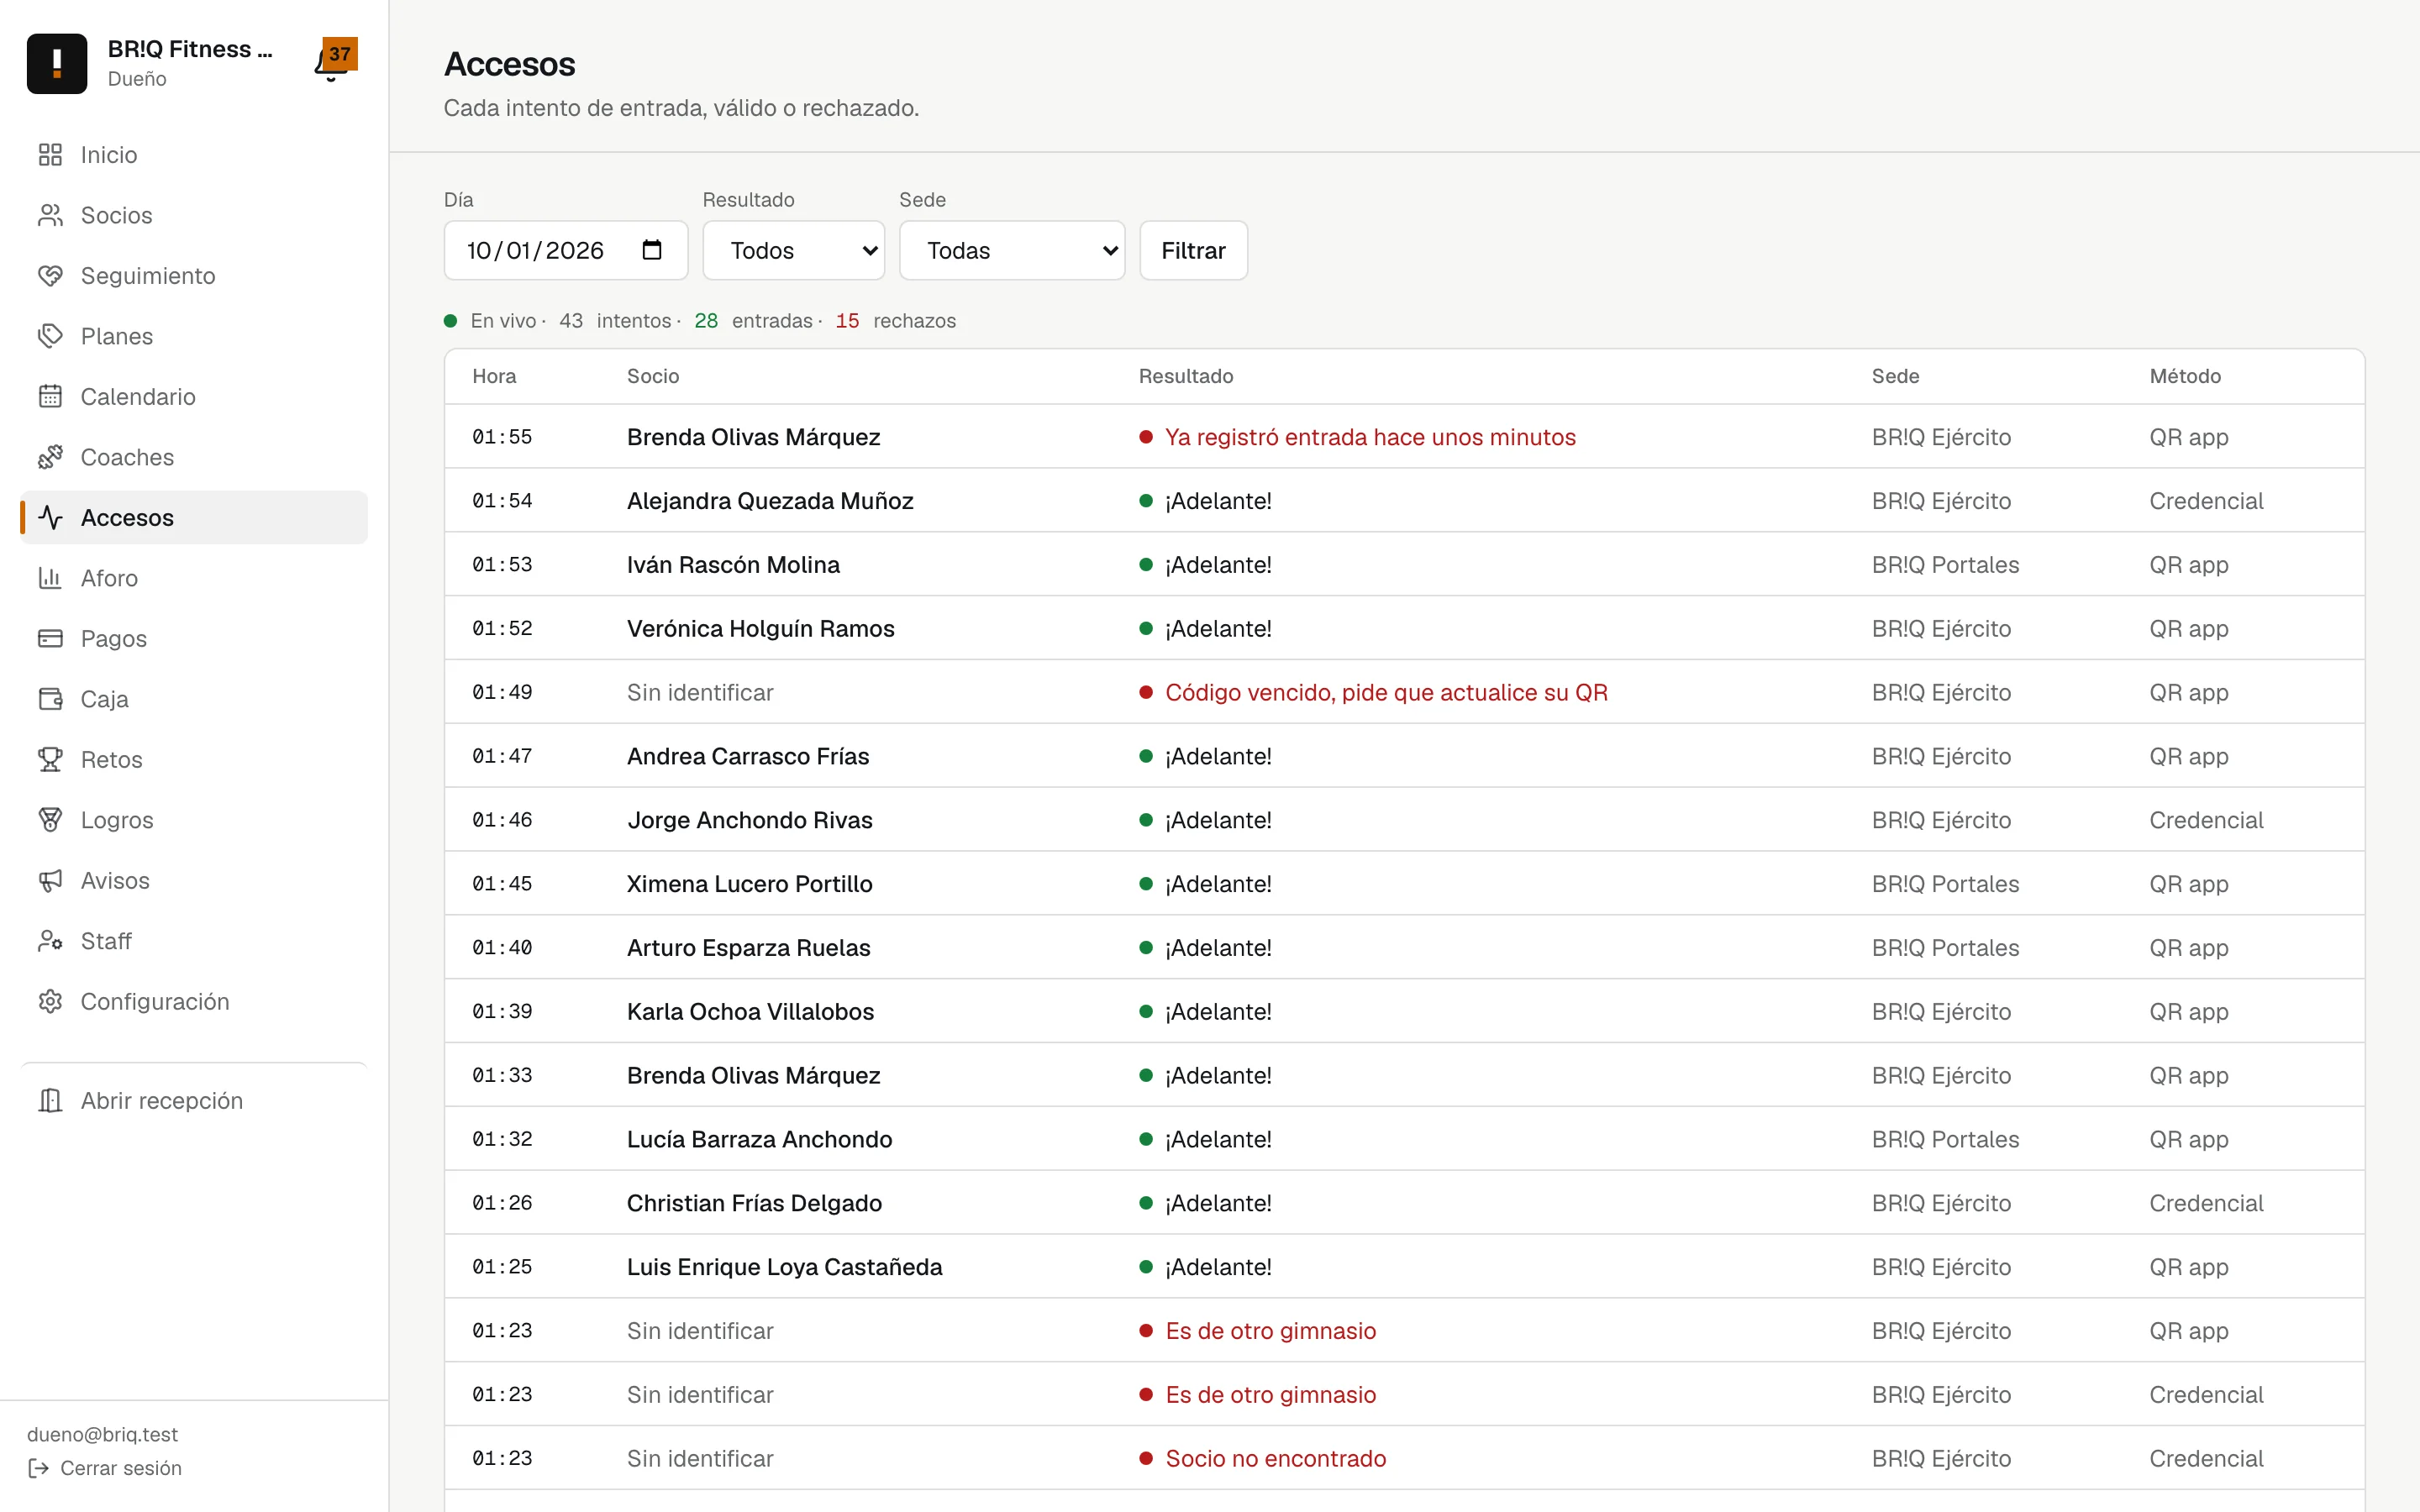Screen dimensions: 2420x1512
Task: Click 'Socio no encontrado' result text
Action: [x=1275, y=1459]
